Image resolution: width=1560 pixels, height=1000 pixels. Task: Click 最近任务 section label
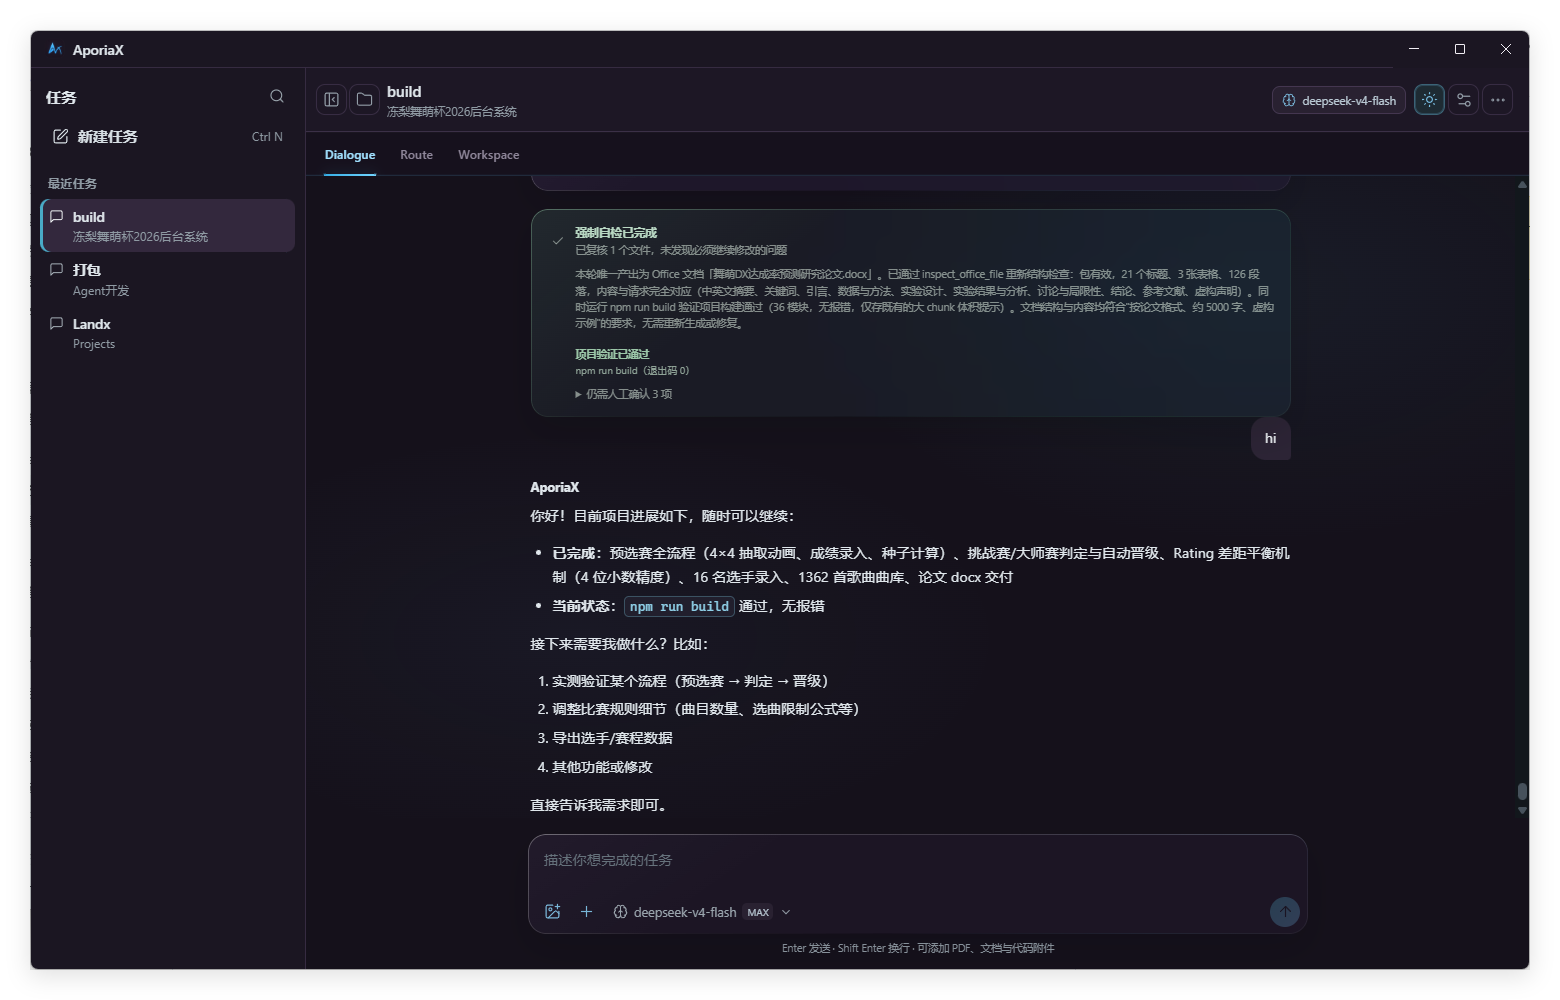[72, 183]
